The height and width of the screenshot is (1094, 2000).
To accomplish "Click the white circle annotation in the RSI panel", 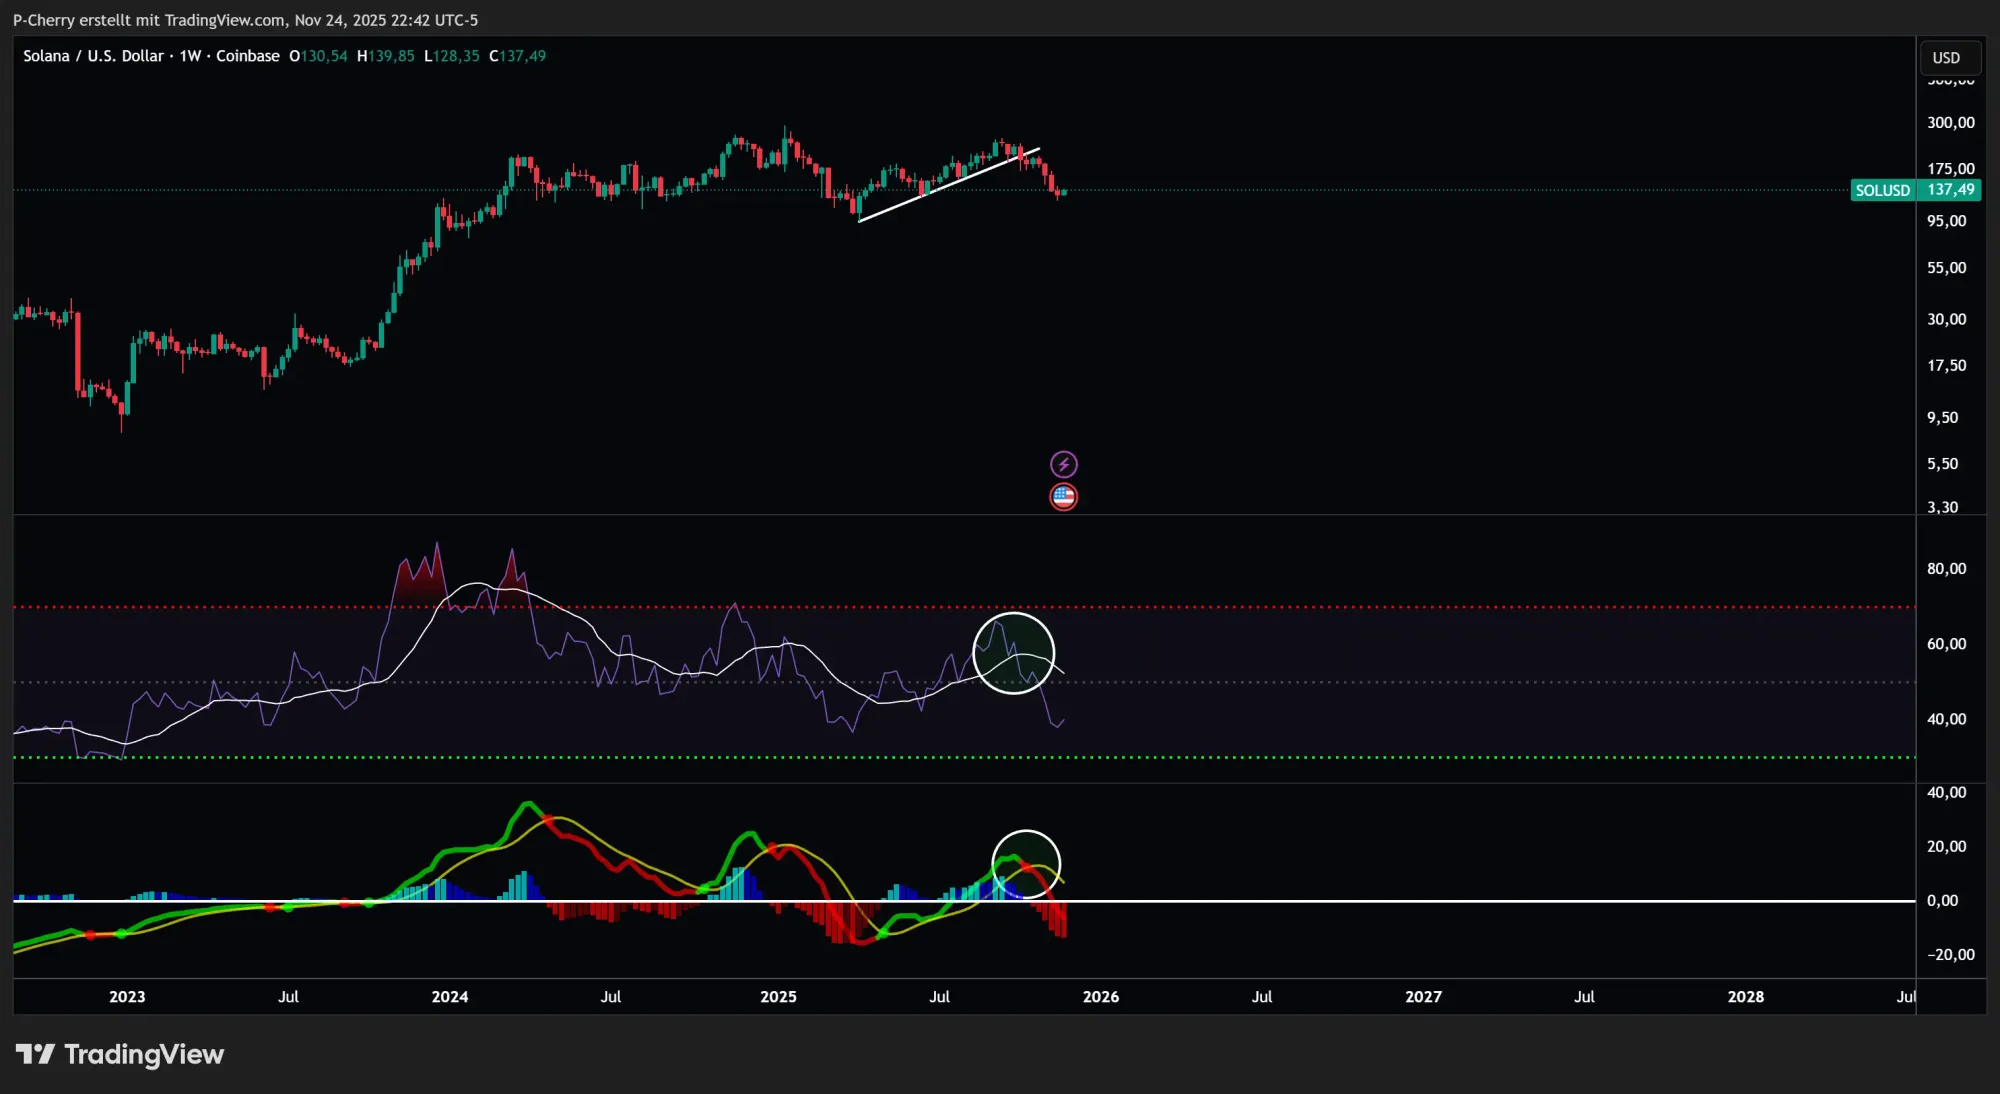I will 1014,652.
